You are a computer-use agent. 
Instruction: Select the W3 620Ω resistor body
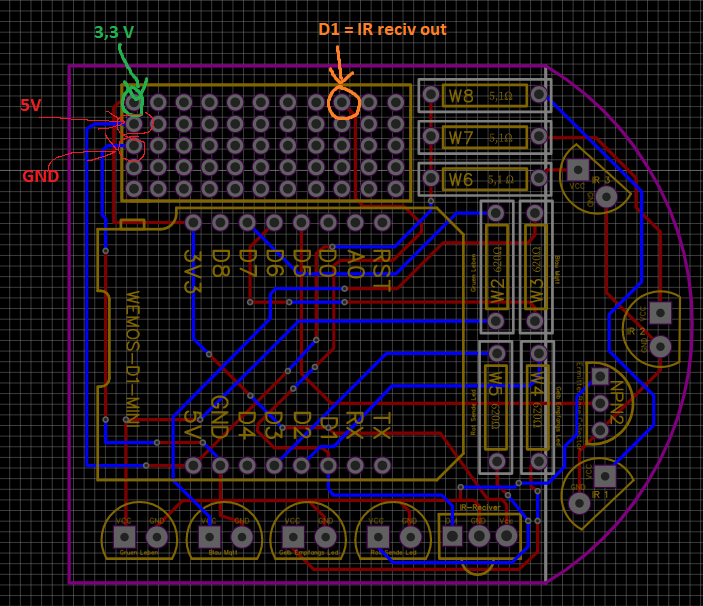pos(536,267)
